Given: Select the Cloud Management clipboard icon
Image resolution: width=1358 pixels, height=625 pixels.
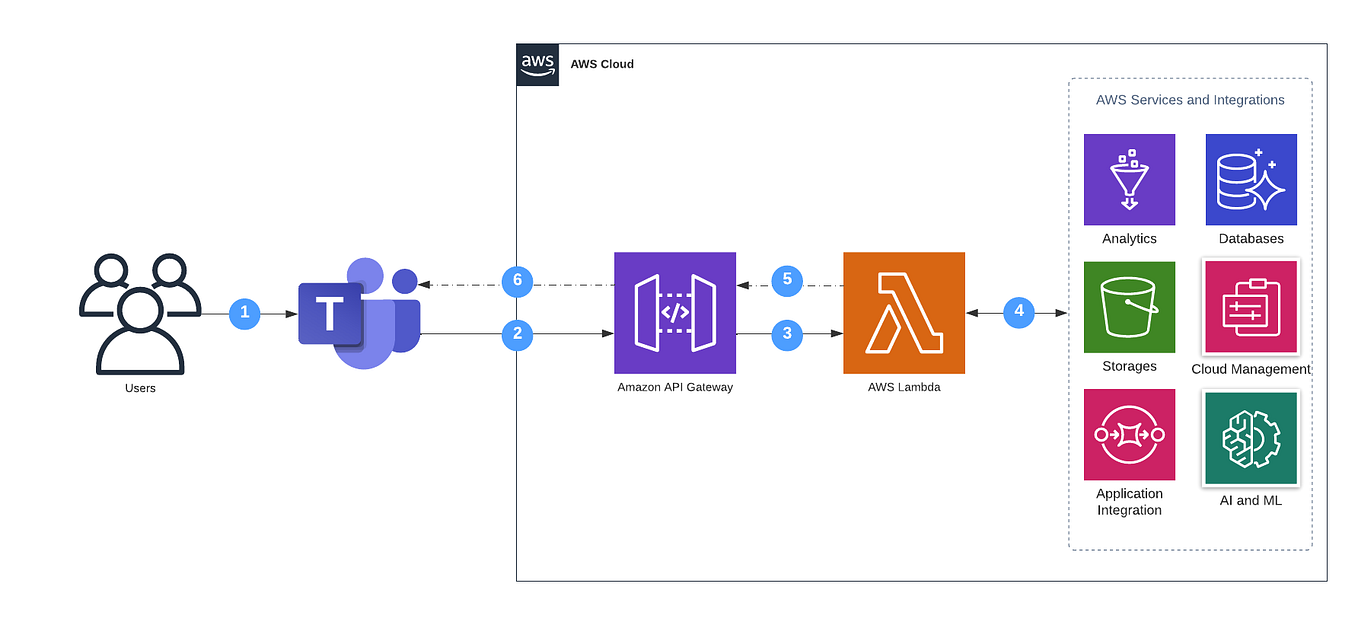Looking at the screenshot, I should coord(1250,307).
